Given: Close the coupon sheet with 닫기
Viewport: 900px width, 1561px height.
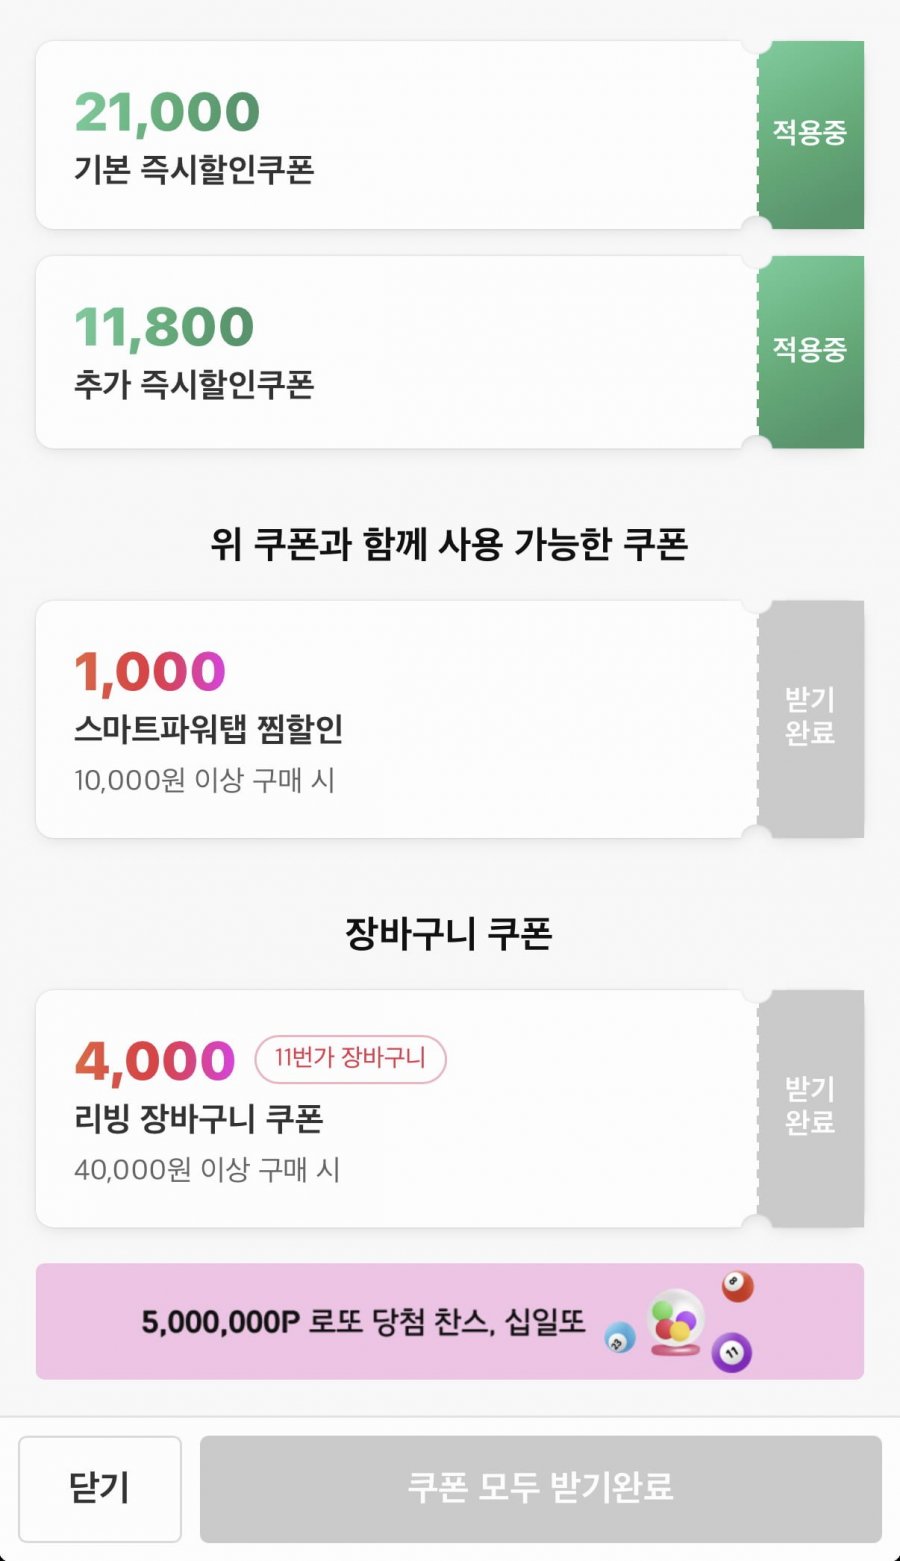Looking at the screenshot, I should [x=100, y=1488].
